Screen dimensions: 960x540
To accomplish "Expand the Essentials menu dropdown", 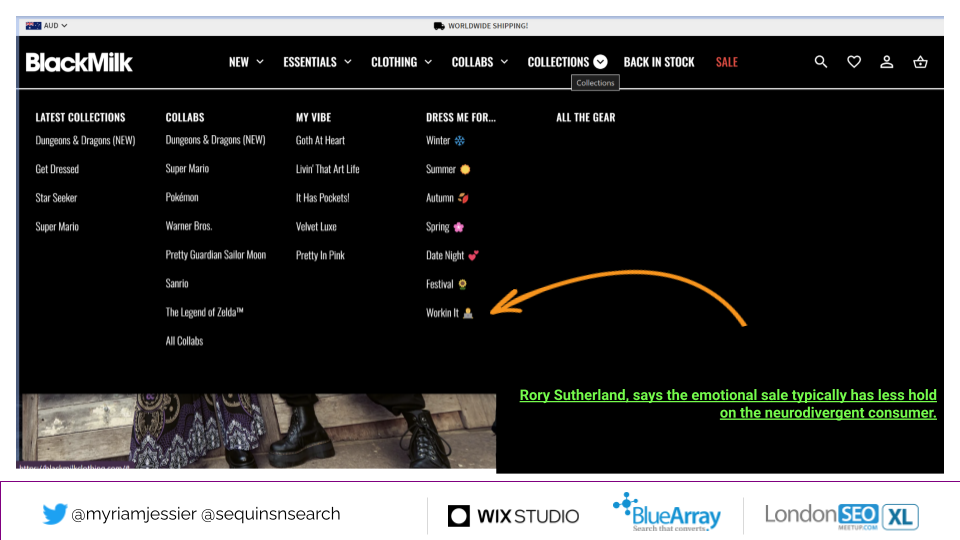I will pos(317,62).
